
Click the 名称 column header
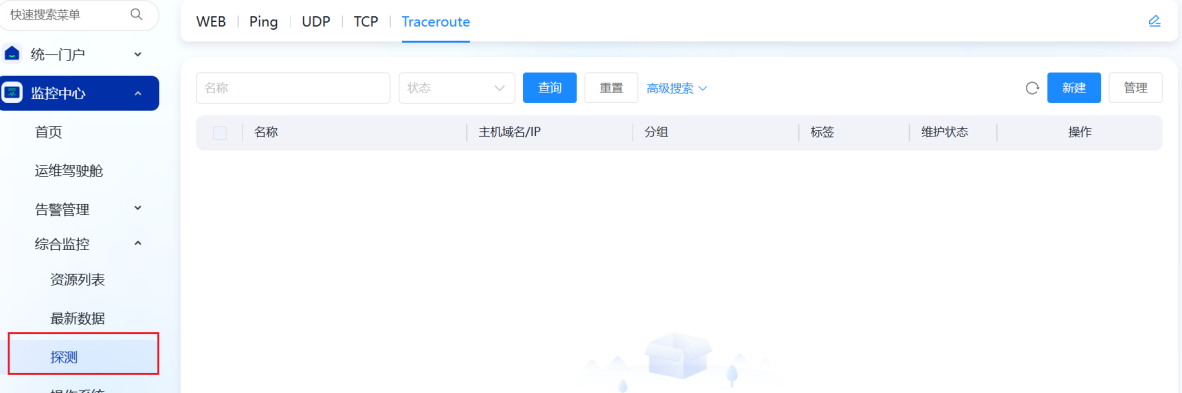click(x=266, y=132)
